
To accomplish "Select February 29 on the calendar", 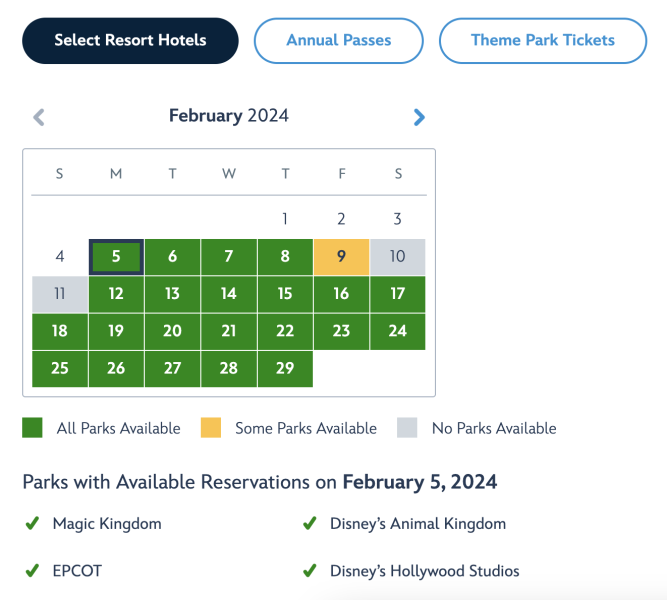I will [285, 368].
